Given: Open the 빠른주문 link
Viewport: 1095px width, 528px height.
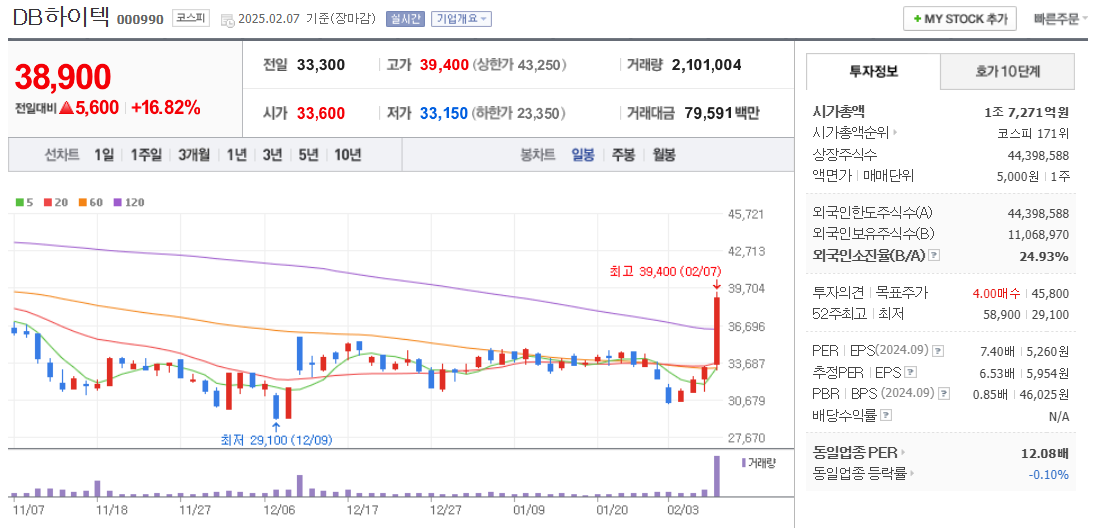Looking at the screenshot, I should click(1057, 19).
